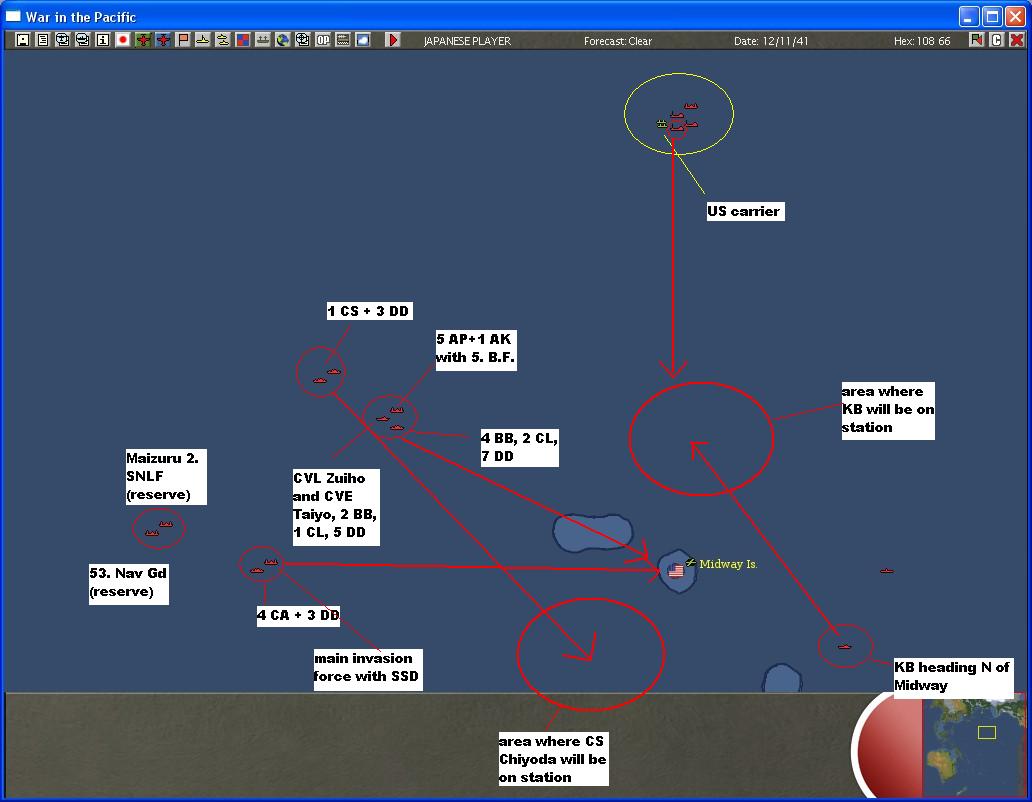Click the airfield icon beside Midway Is.
The height and width of the screenshot is (802, 1032).
[x=690, y=562]
